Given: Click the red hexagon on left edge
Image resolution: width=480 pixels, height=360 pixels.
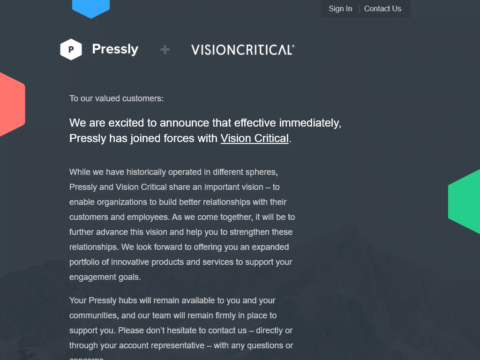Looking at the screenshot, I should 12,105.
